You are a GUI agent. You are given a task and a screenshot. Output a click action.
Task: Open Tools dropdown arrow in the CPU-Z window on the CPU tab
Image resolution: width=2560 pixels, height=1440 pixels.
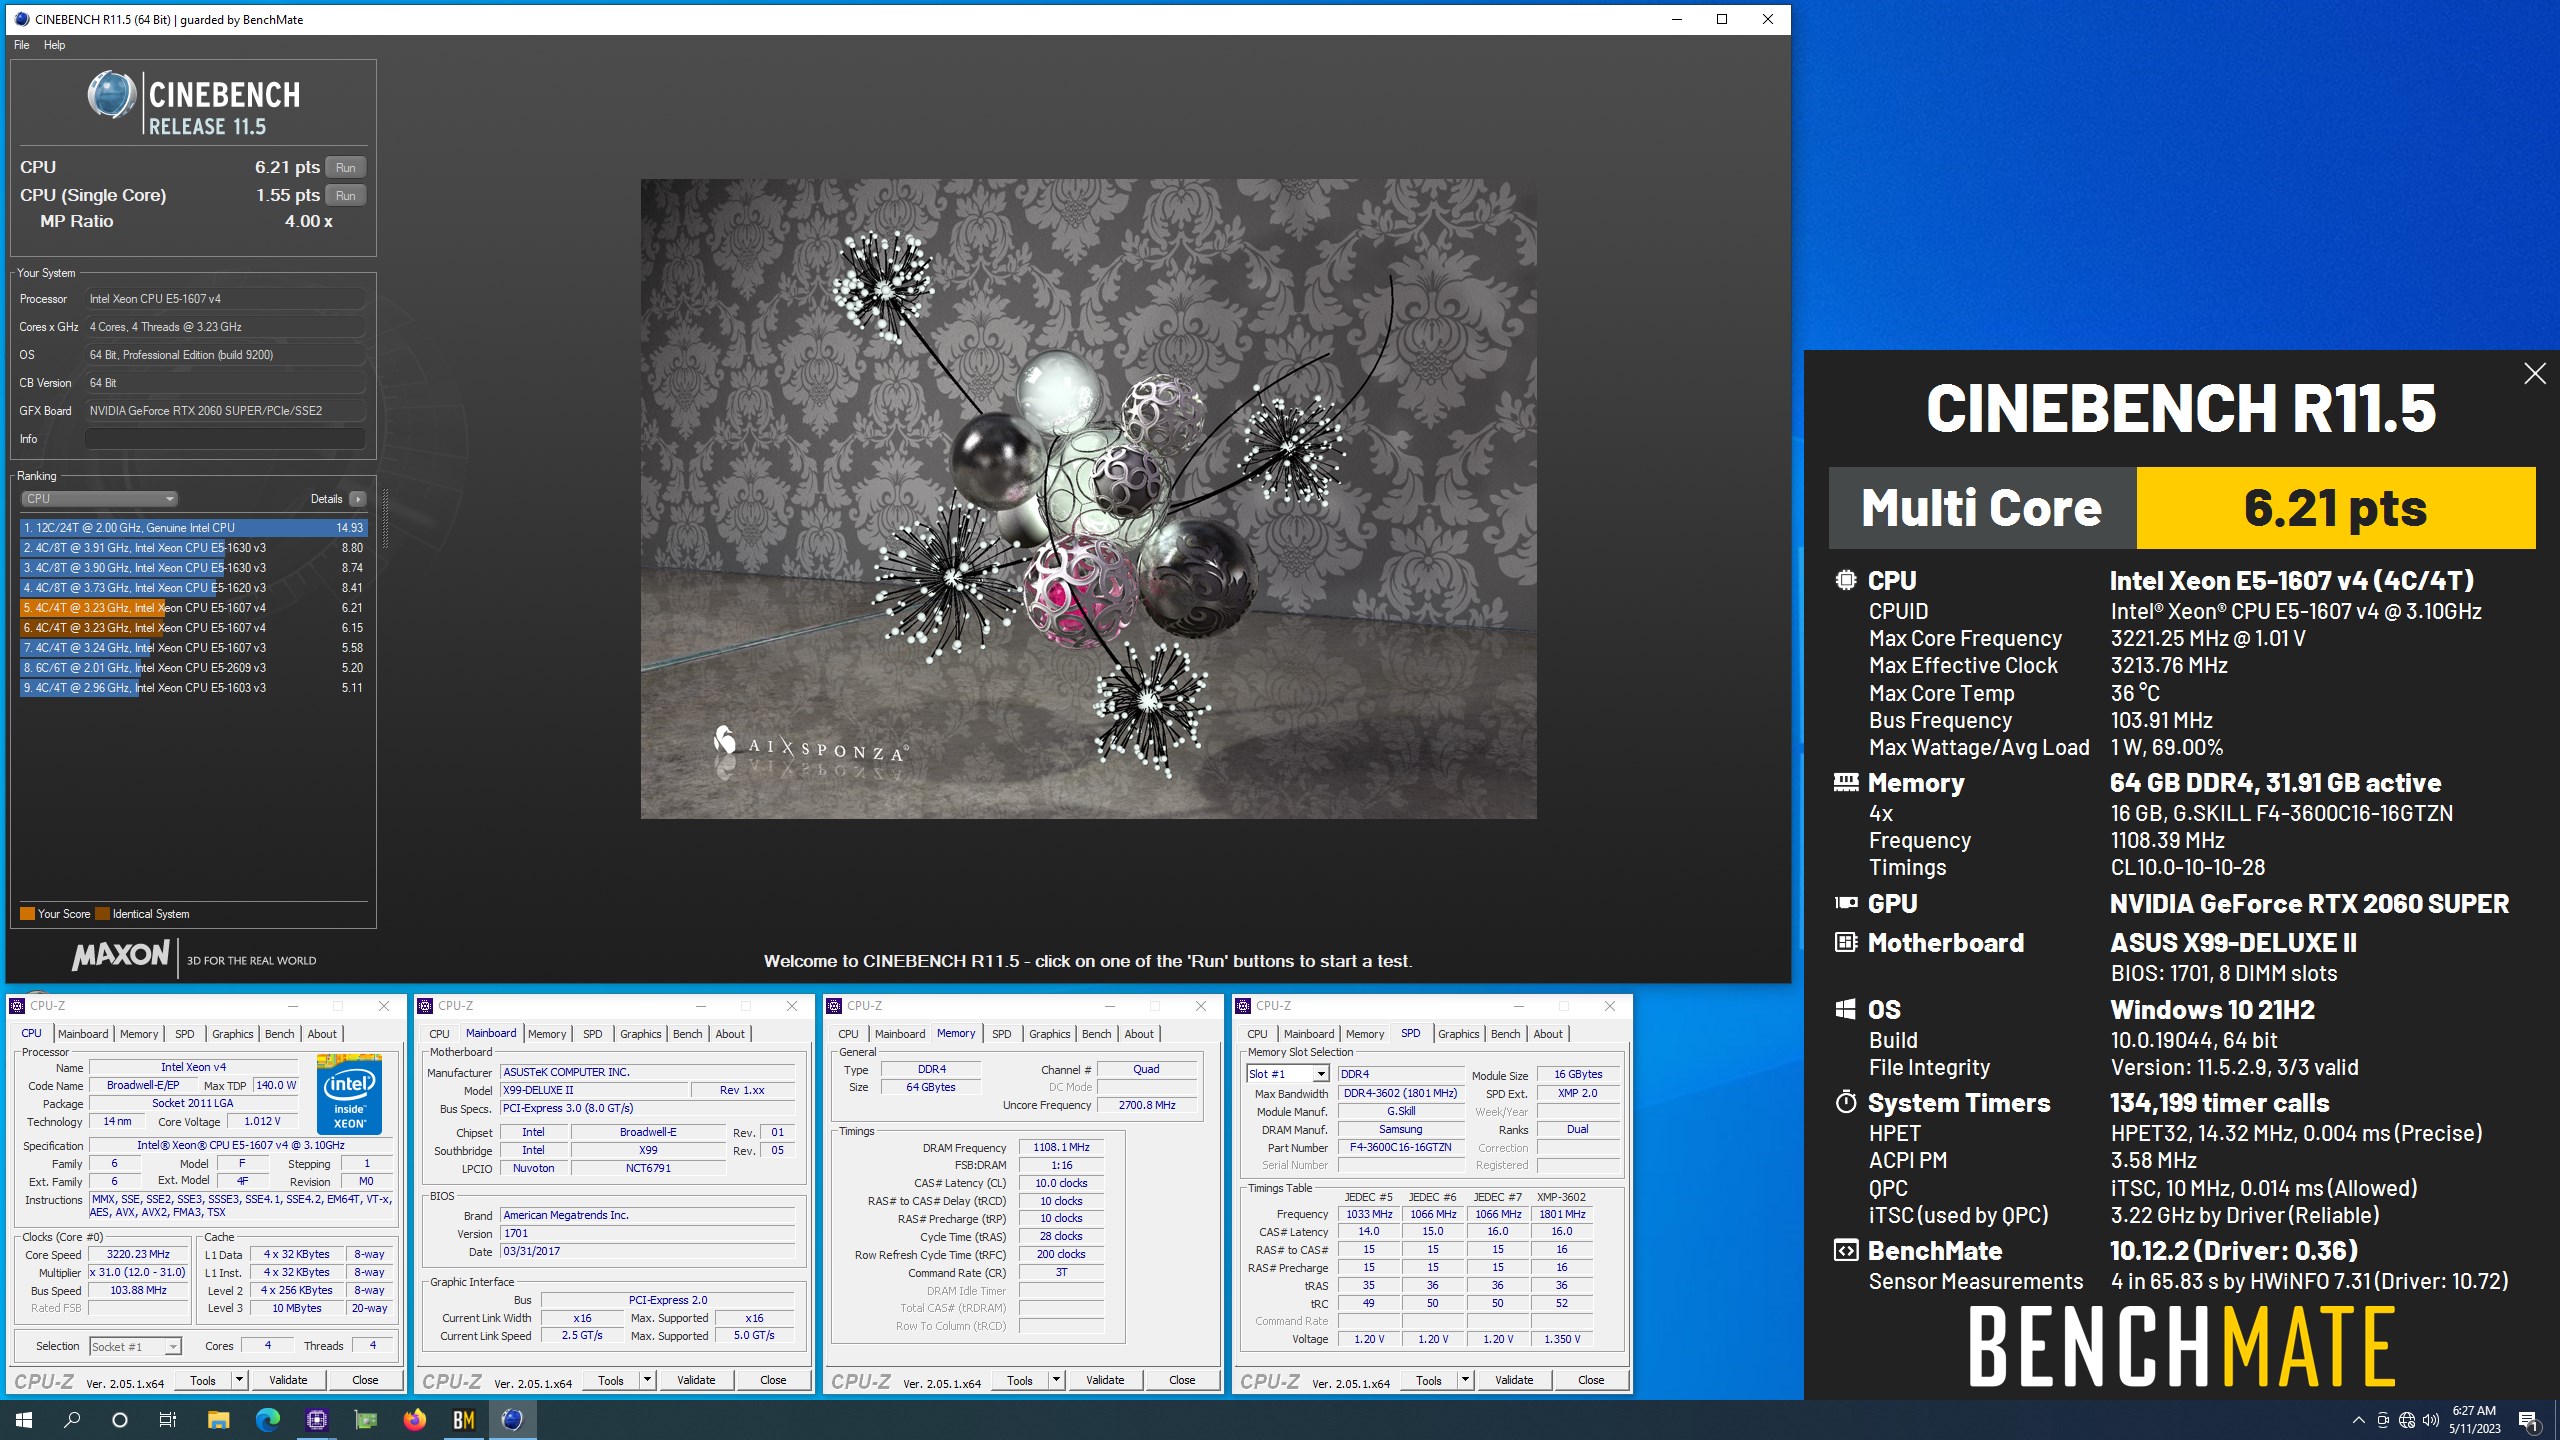coord(239,1380)
